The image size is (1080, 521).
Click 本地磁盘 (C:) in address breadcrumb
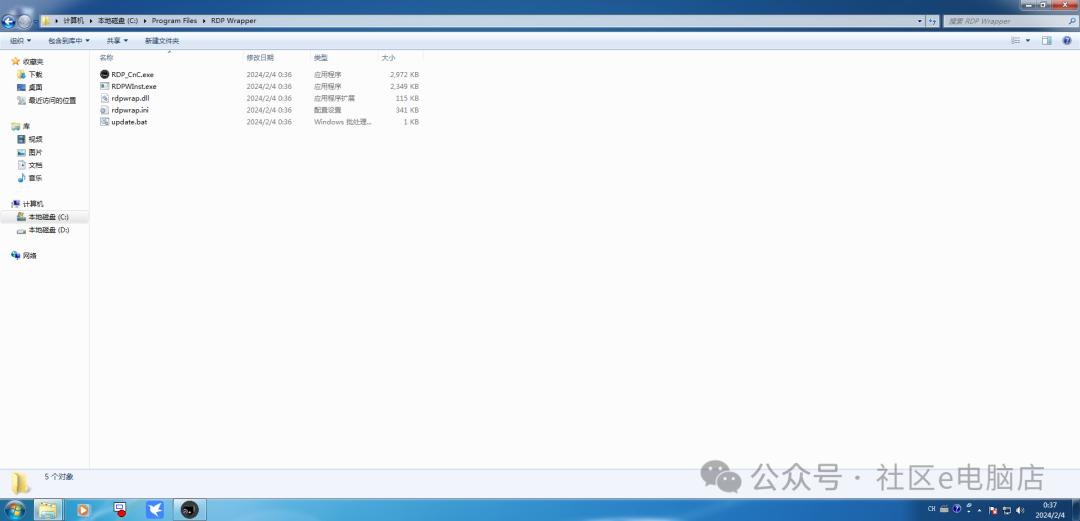(x=118, y=21)
